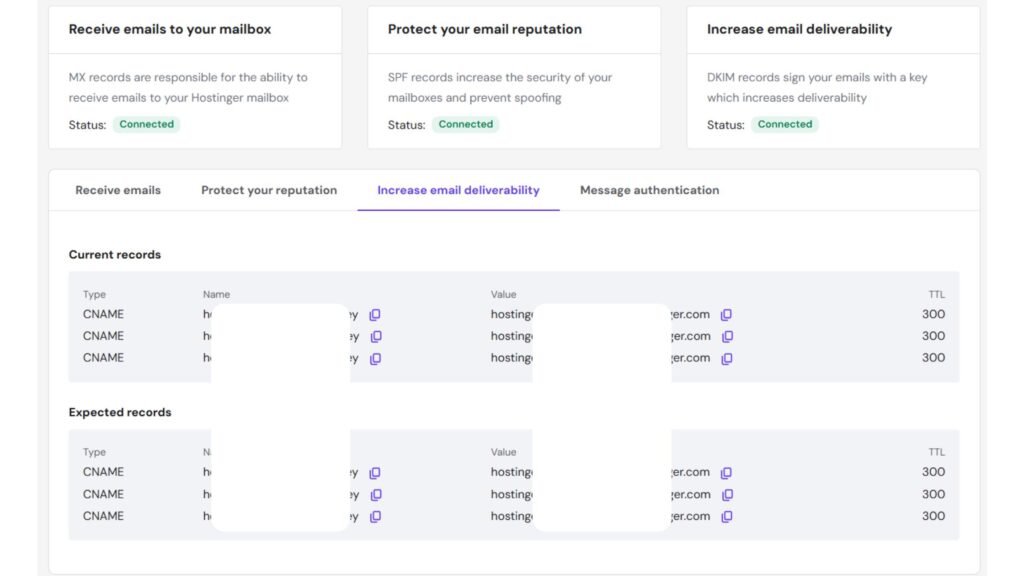
Task: Copy the second CNAME name in Expected records
Action: (x=375, y=494)
